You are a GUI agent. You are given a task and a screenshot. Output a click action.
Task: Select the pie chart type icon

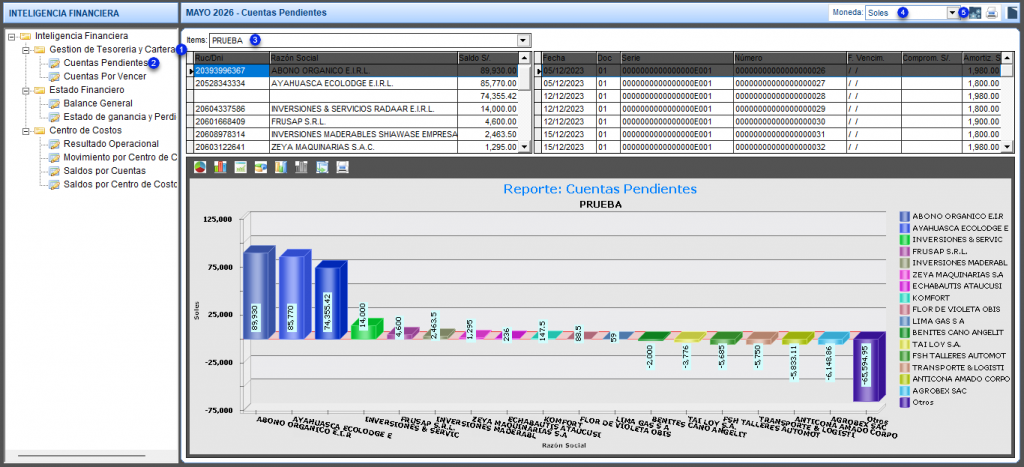coord(200,167)
